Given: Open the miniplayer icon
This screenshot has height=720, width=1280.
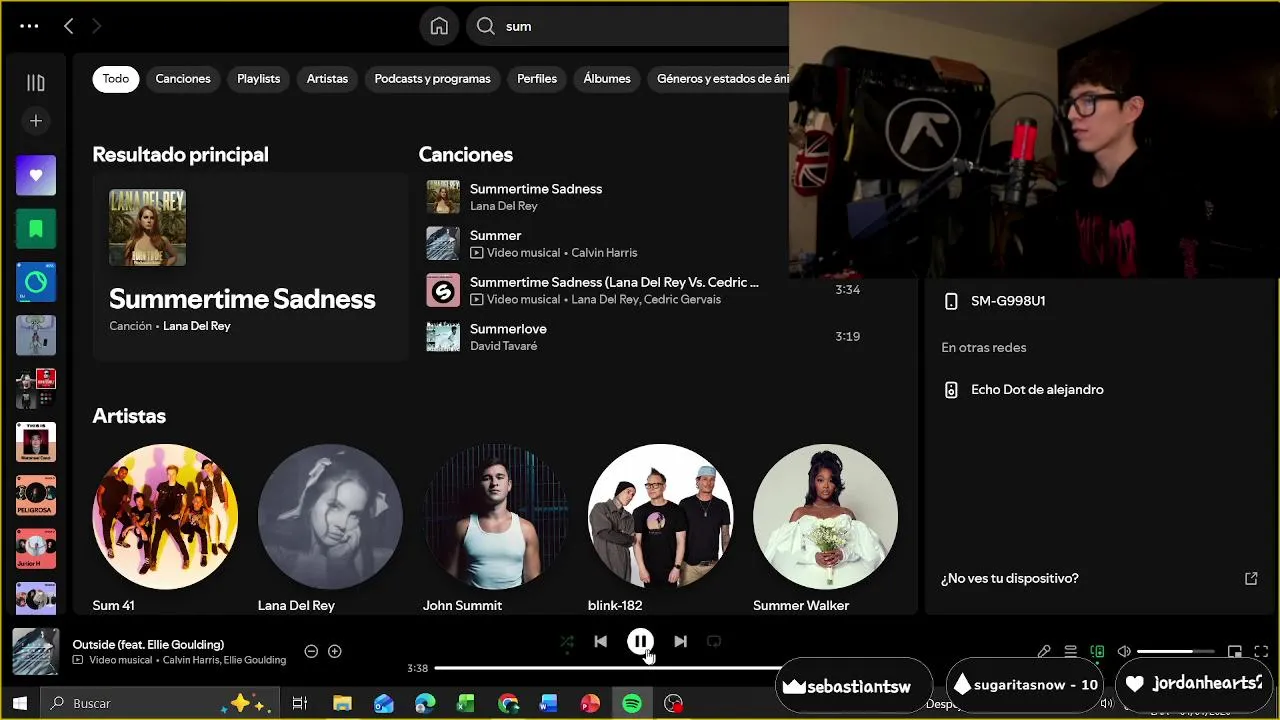Looking at the screenshot, I should pyautogui.click(x=1235, y=651).
